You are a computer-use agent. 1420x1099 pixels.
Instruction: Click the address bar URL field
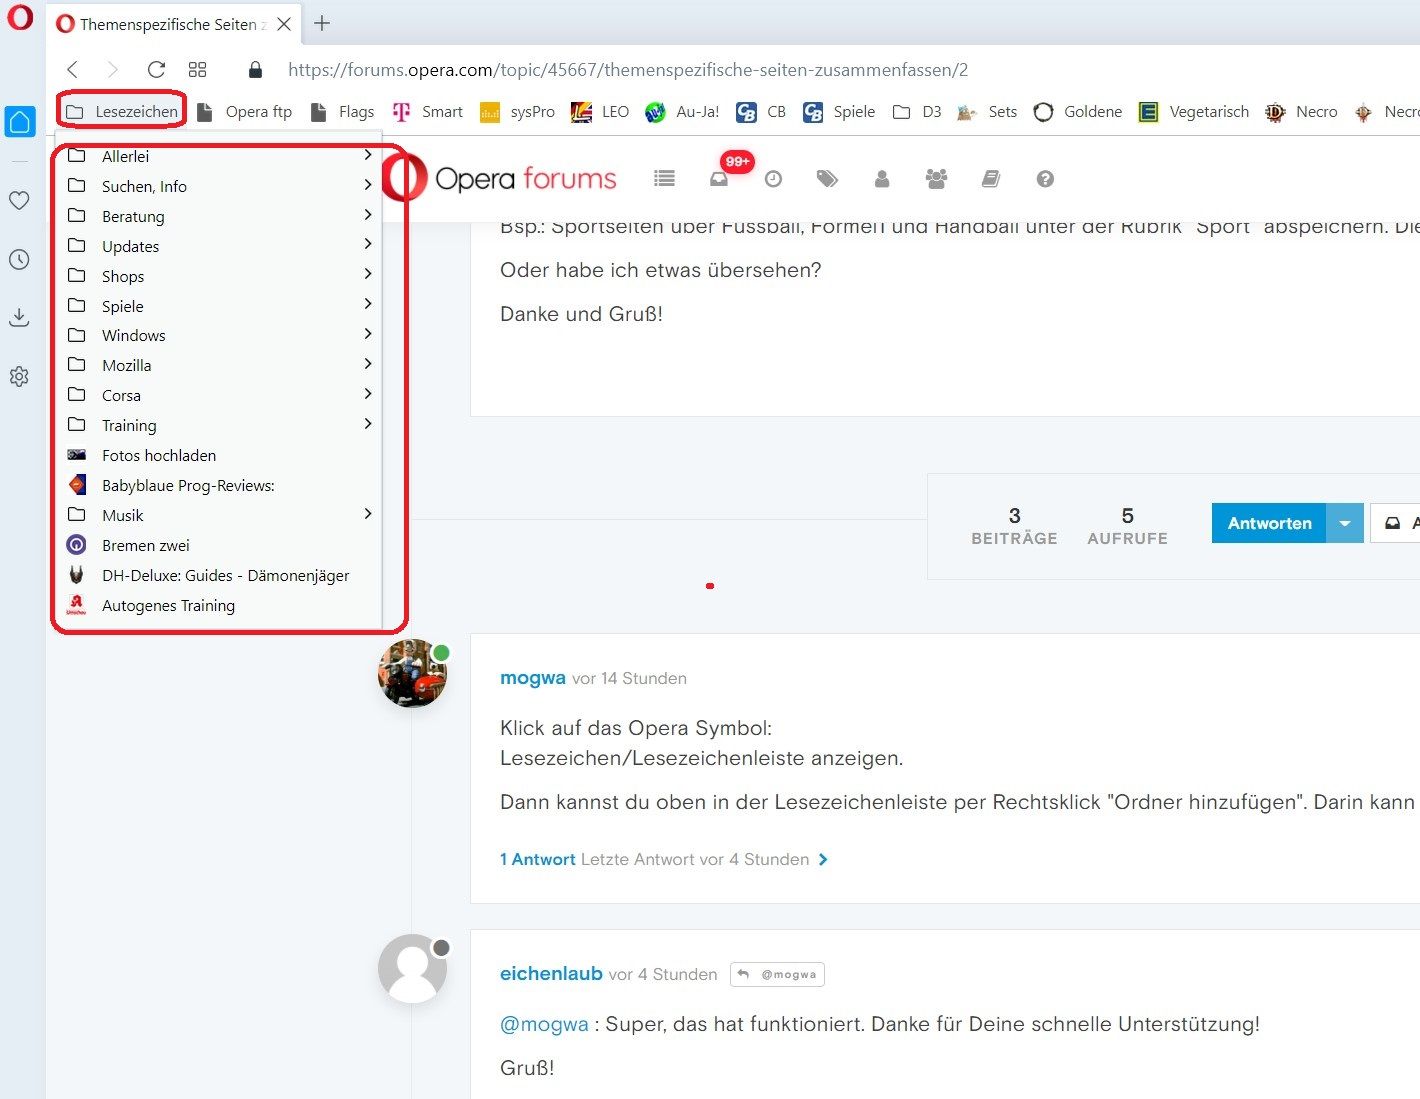[x=628, y=70]
